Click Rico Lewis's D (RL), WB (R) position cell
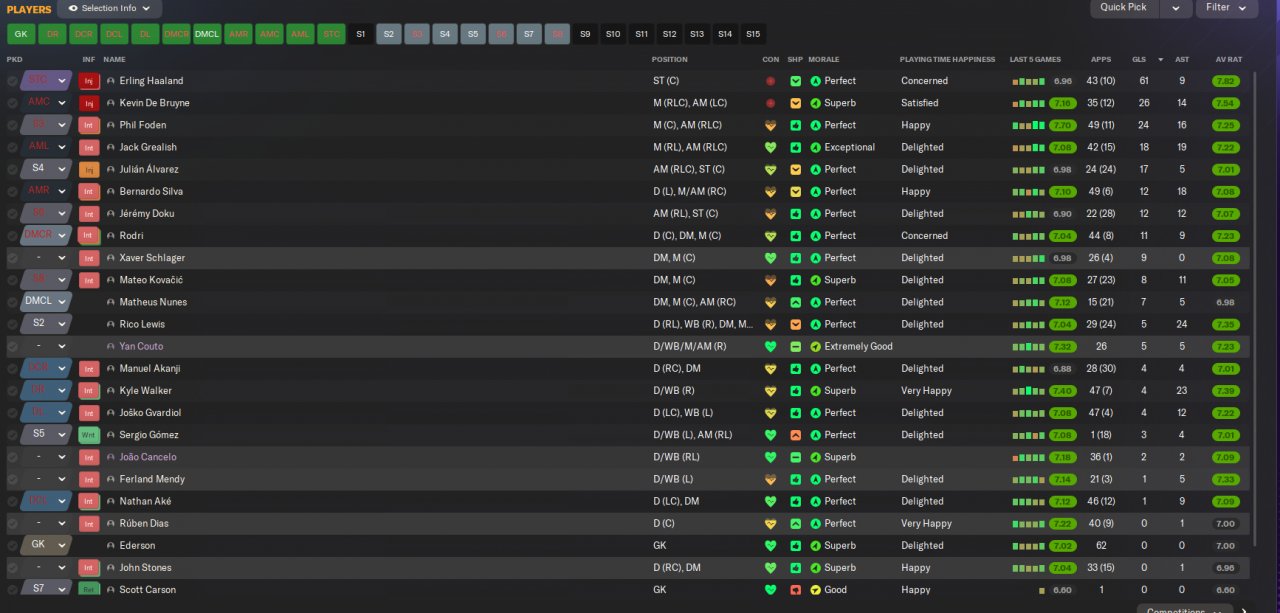 click(701, 324)
